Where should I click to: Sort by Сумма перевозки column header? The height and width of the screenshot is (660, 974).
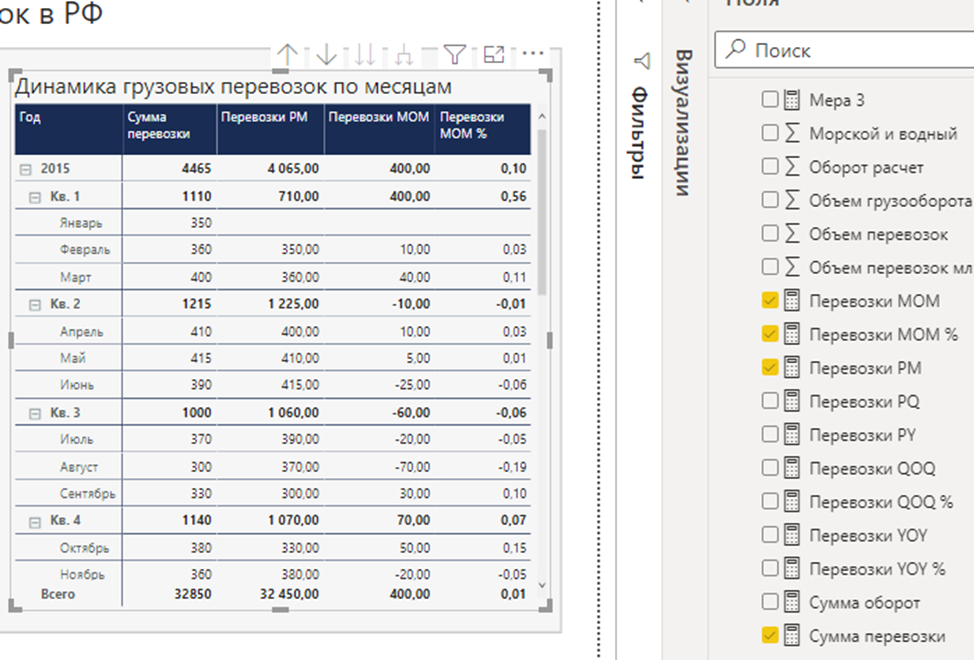(x=170, y=129)
